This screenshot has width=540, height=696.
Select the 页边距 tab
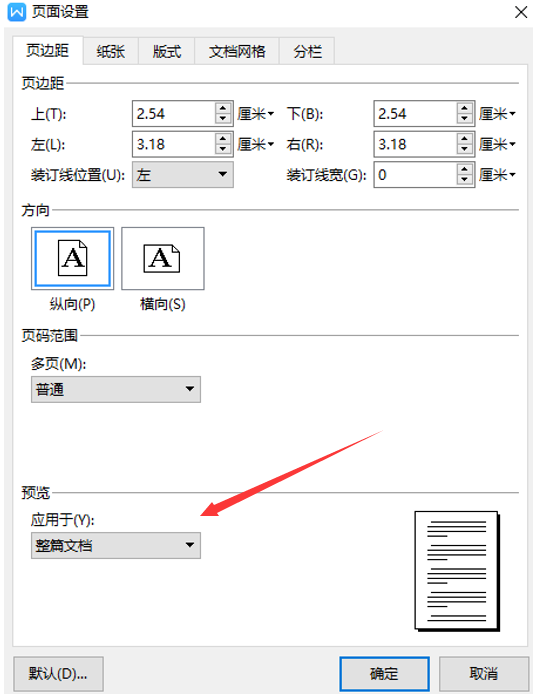point(47,50)
